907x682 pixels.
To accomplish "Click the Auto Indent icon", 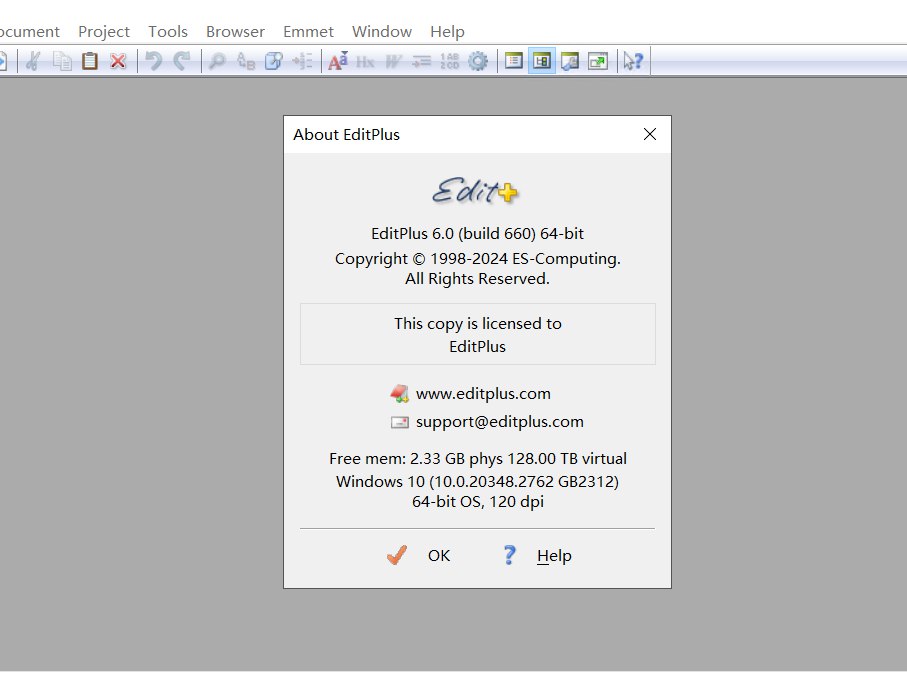I will pyautogui.click(x=422, y=61).
